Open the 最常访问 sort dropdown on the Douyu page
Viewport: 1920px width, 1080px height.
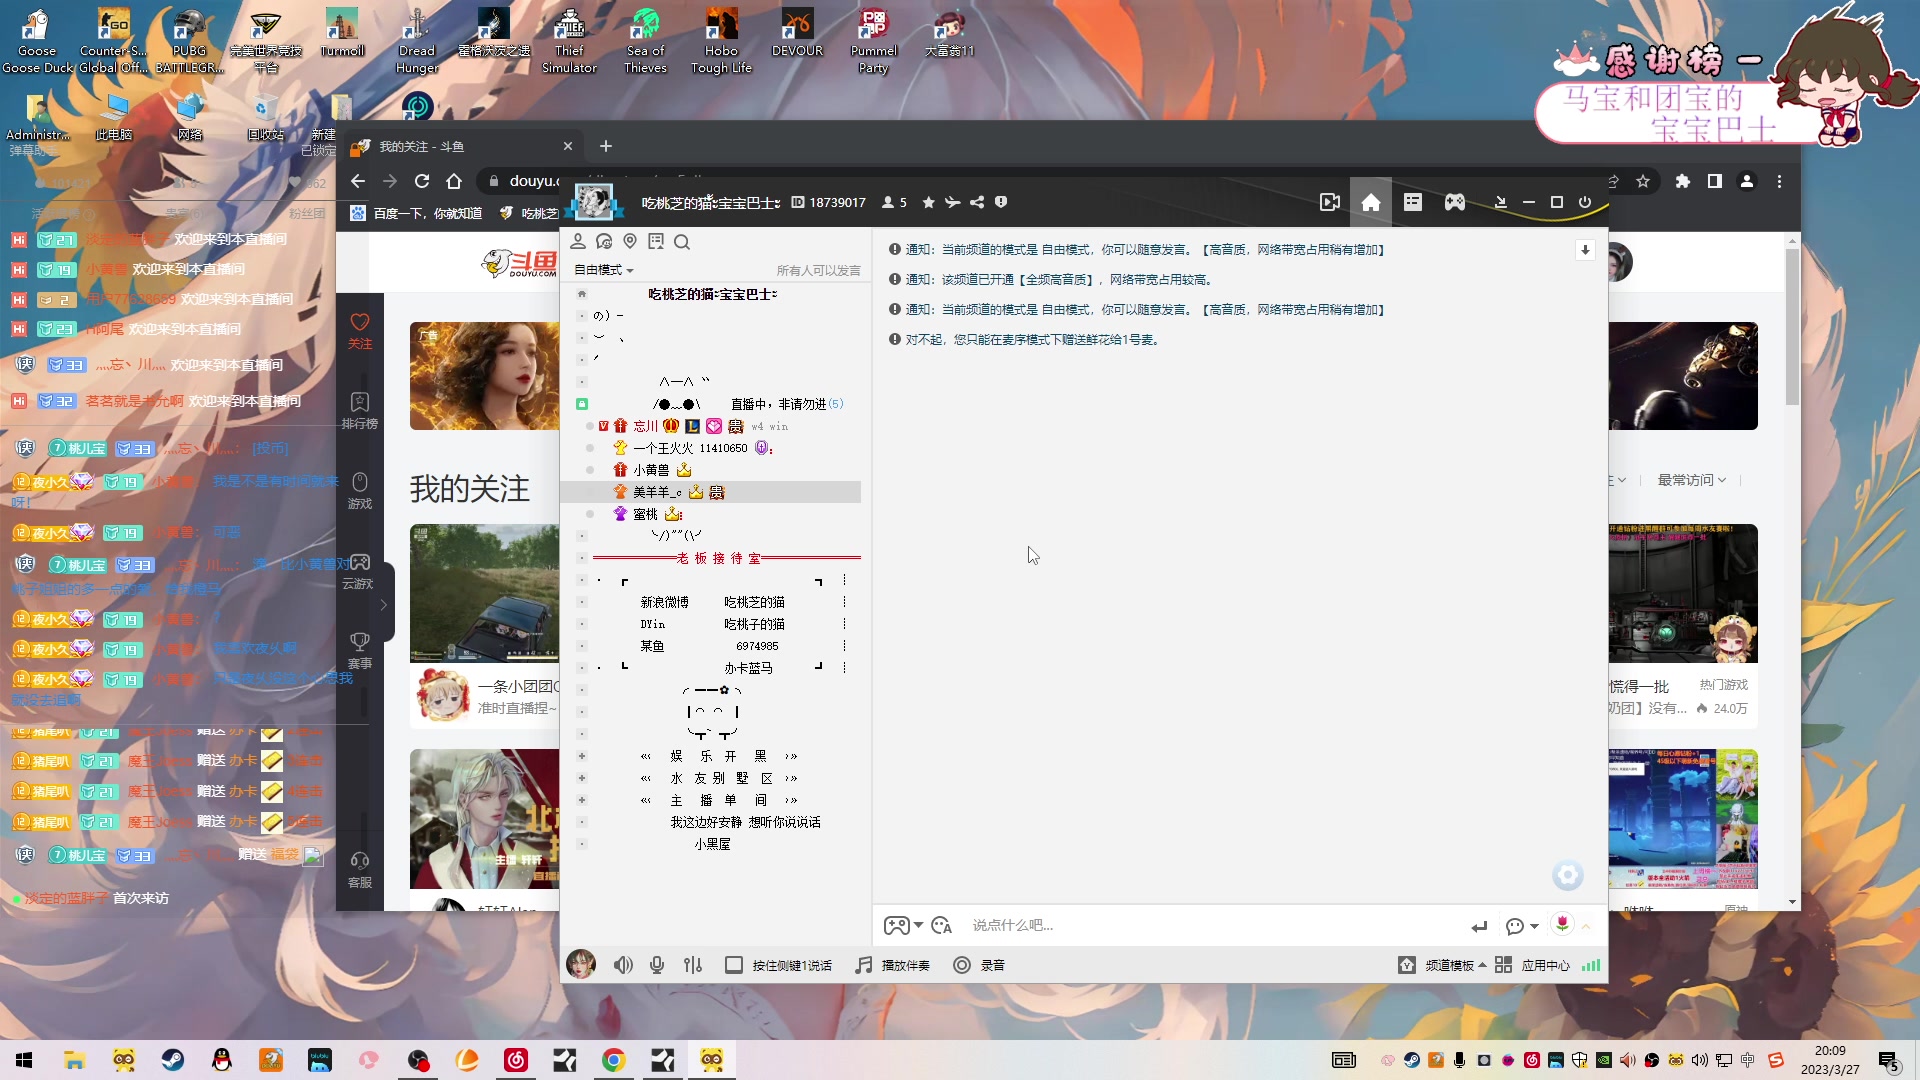pos(1692,480)
